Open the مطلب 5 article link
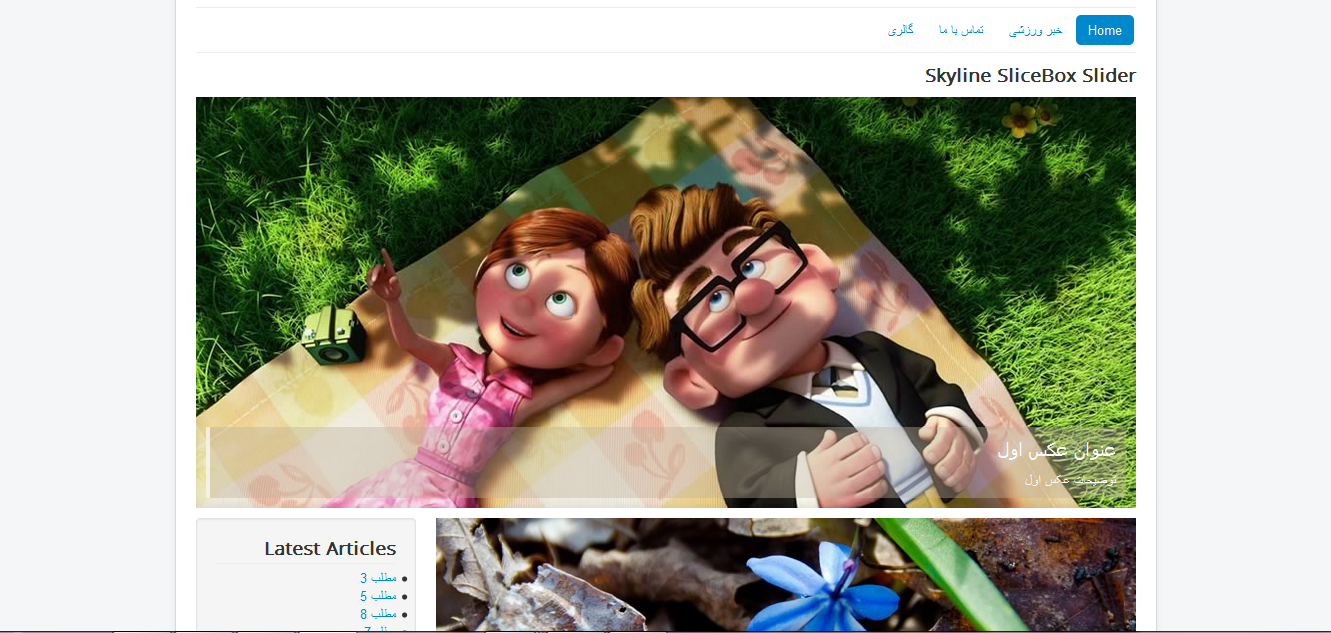1331x633 pixels. [379, 596]
